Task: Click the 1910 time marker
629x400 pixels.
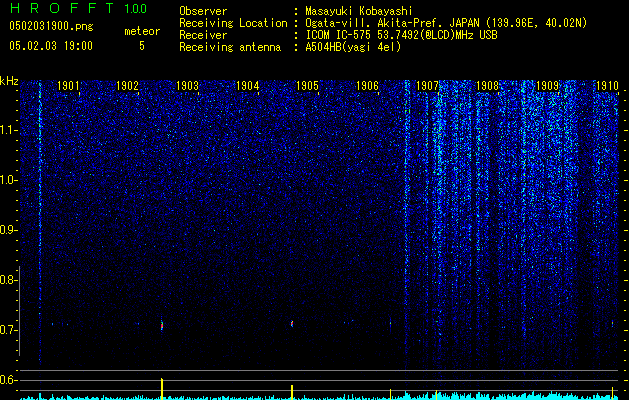Action: tap(607, 85)
